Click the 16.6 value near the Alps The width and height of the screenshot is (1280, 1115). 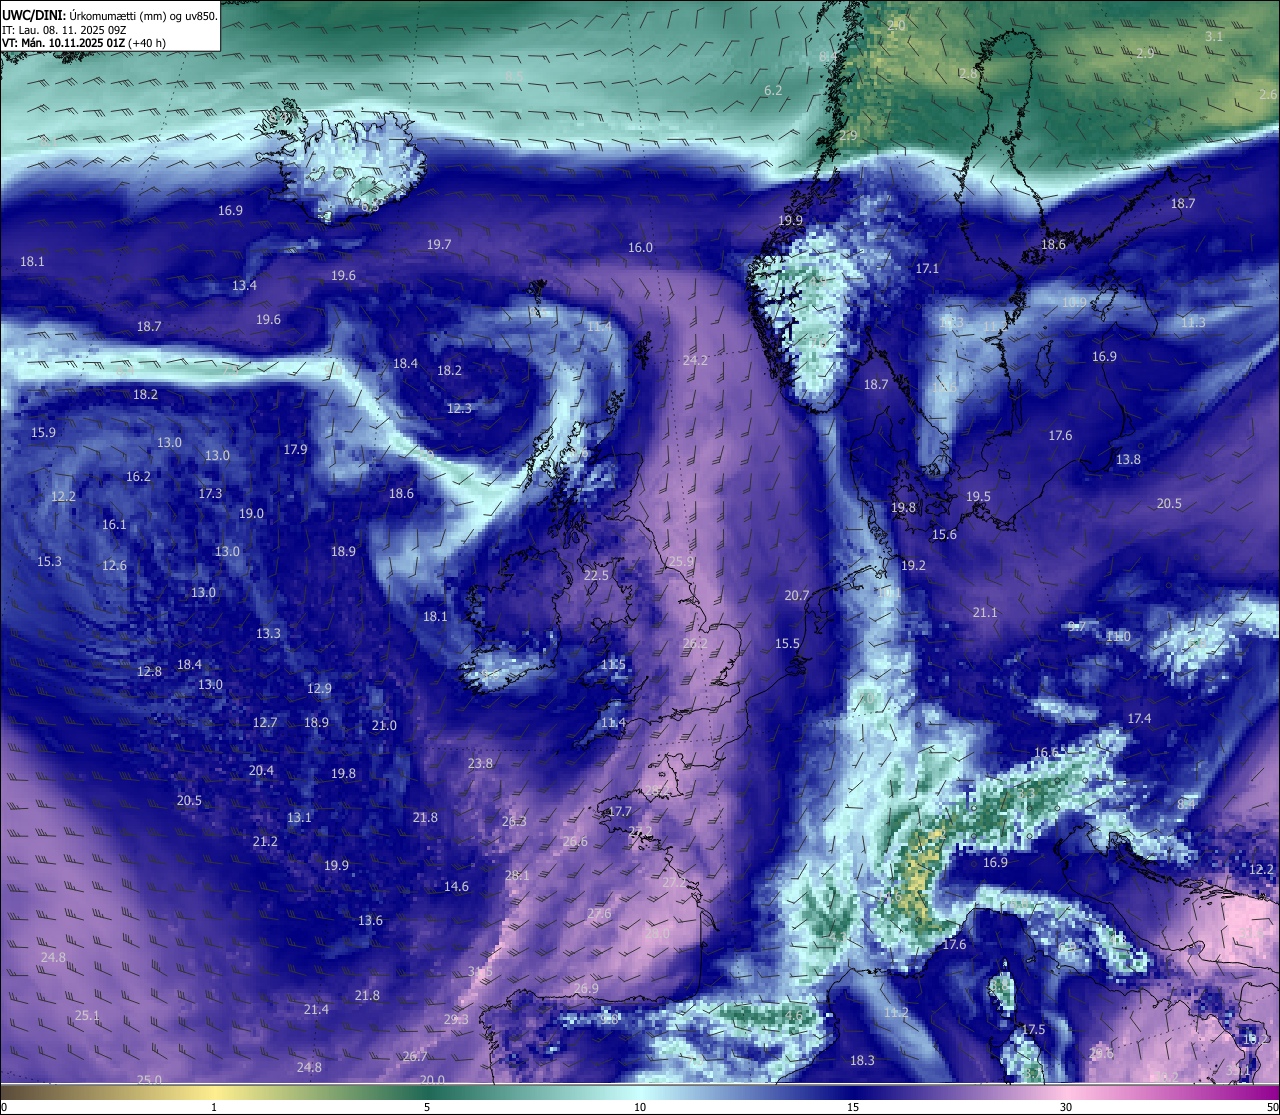click(x=1046, y=752)
